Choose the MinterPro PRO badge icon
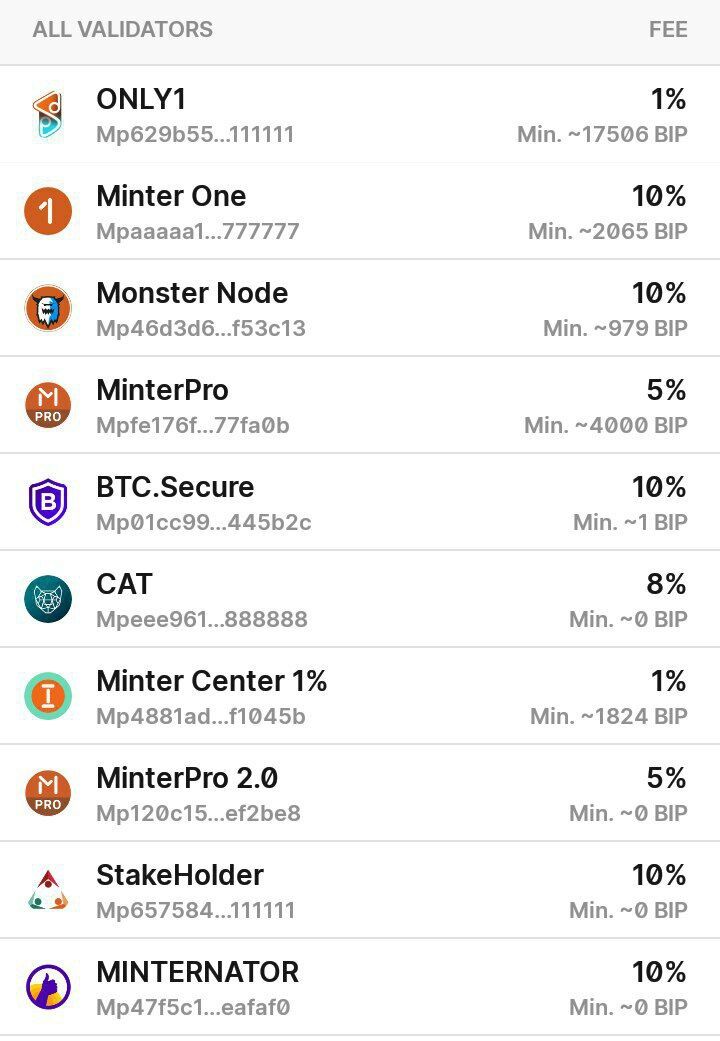Screen dimensions: 720x1041 pos(48,405)
